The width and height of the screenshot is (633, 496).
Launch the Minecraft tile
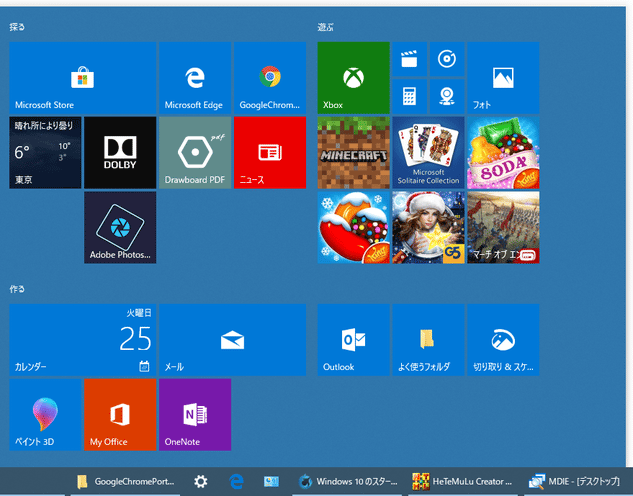(x=353, y=153)
